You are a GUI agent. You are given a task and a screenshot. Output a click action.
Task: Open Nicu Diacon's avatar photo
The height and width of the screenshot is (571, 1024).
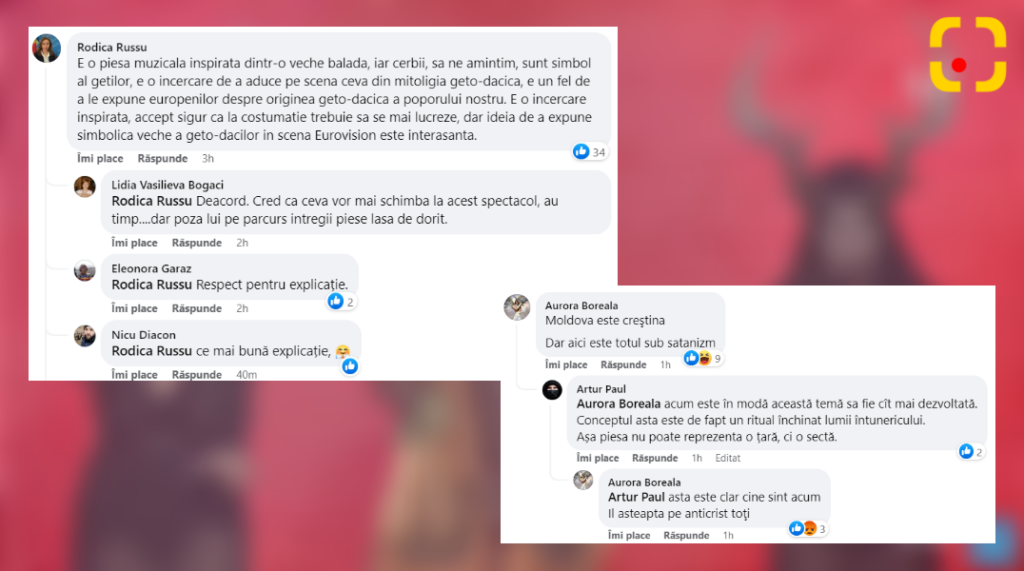[85, 336]
